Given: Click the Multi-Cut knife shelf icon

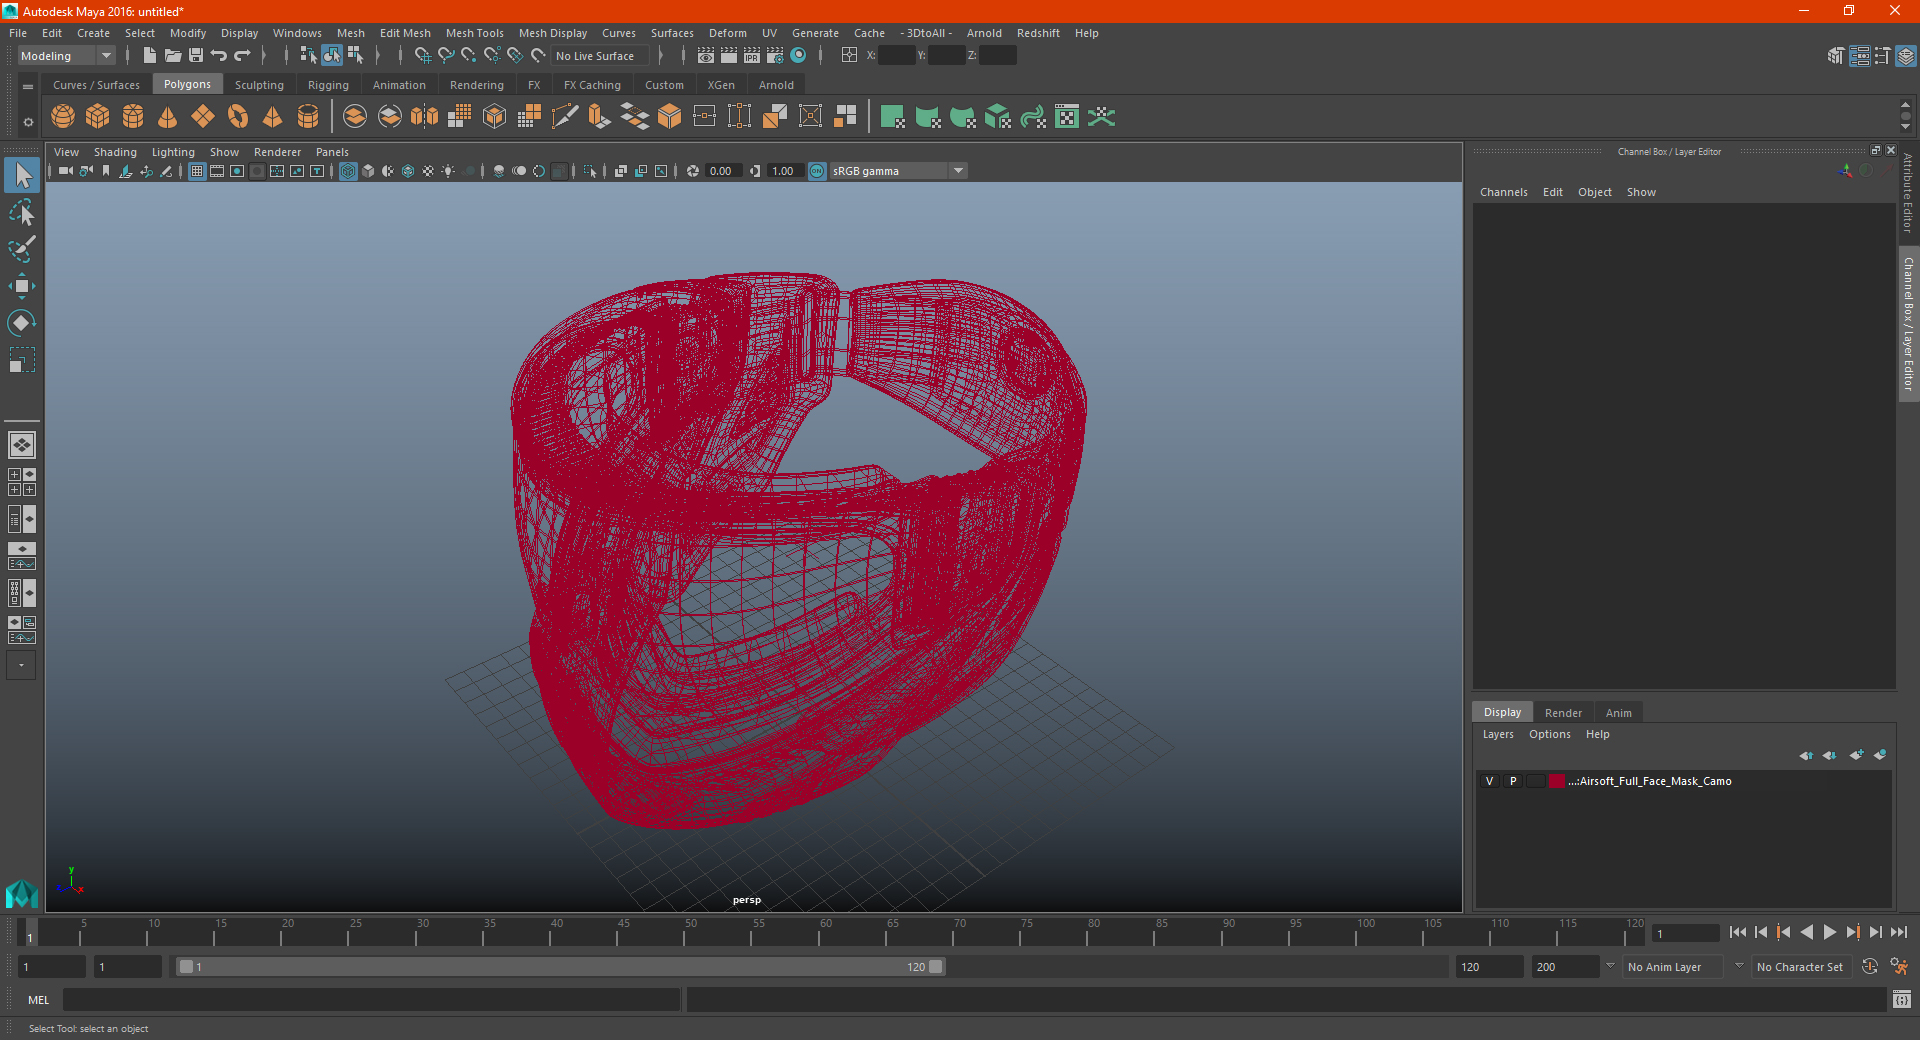Looking at the screenshot, I should [x=565, y=117].
